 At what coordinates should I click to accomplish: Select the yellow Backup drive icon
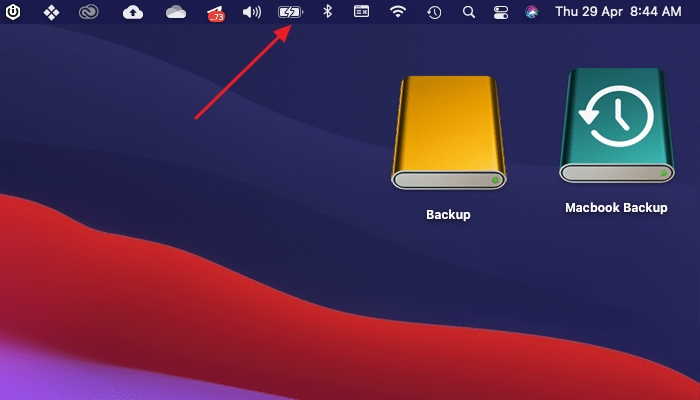[x=449, y=133]
